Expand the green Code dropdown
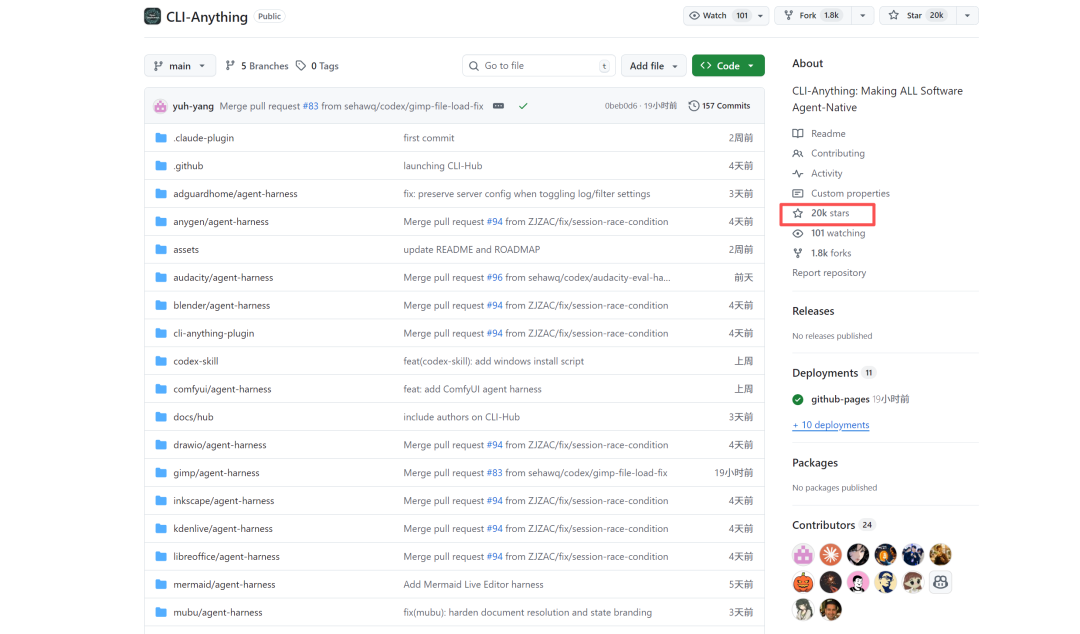Screen dimensions: 1080x634 (728, 66)
